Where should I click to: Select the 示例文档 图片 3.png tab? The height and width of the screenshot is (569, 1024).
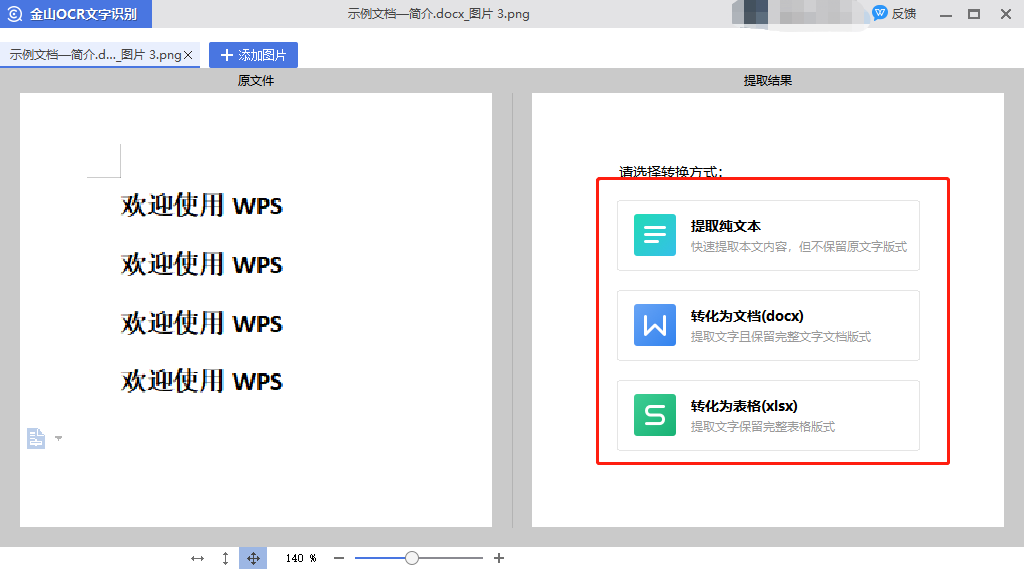pyautogui.click(x=95, y=55)
